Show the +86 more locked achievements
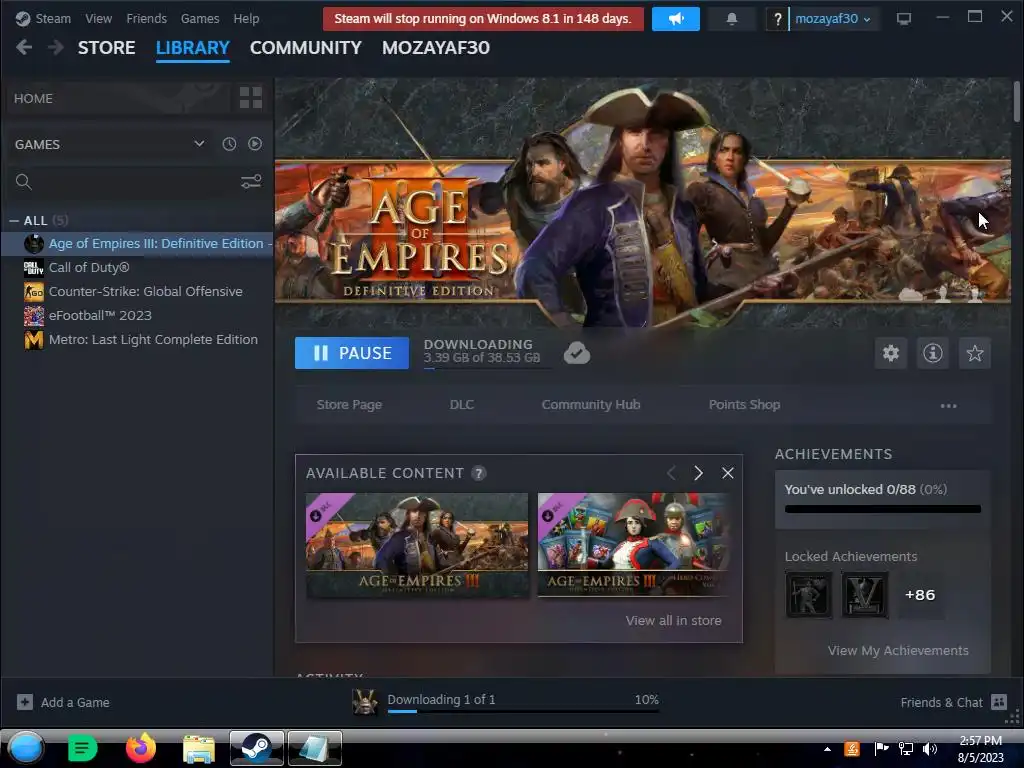1024x768 pixels. [920, 595]
